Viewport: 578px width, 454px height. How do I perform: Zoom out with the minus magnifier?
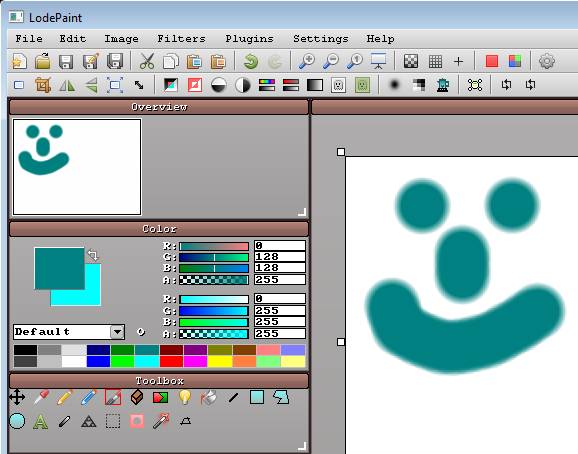click(x=331, y=62)
